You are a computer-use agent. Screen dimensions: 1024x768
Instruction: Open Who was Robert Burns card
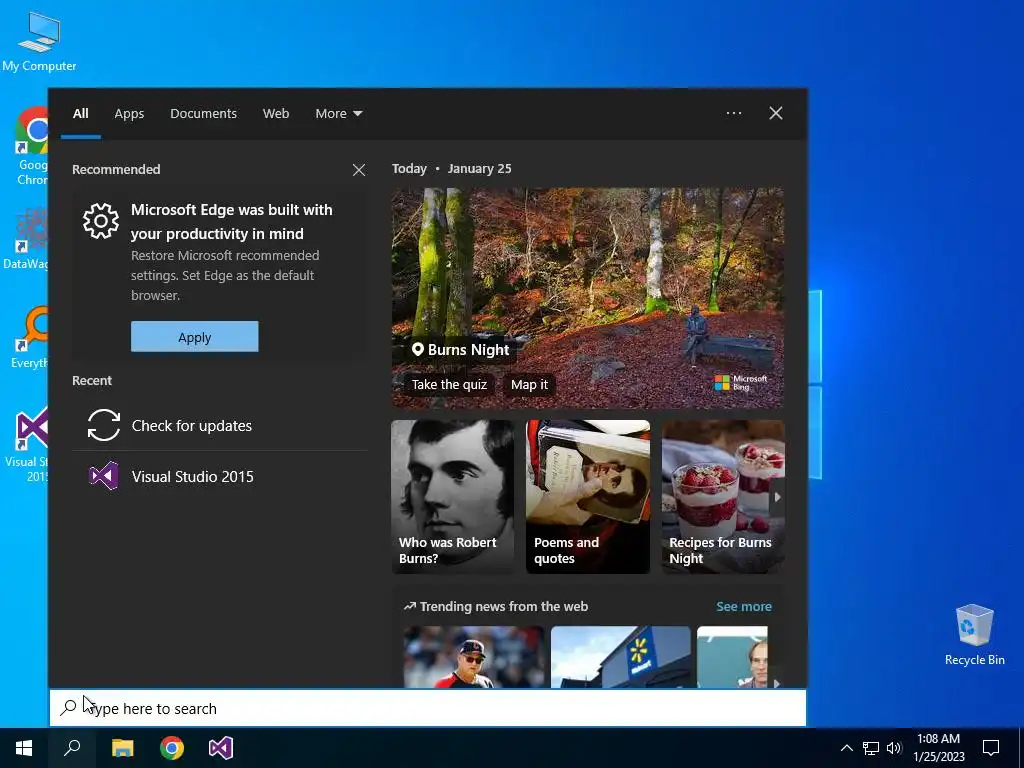(453, 497)
